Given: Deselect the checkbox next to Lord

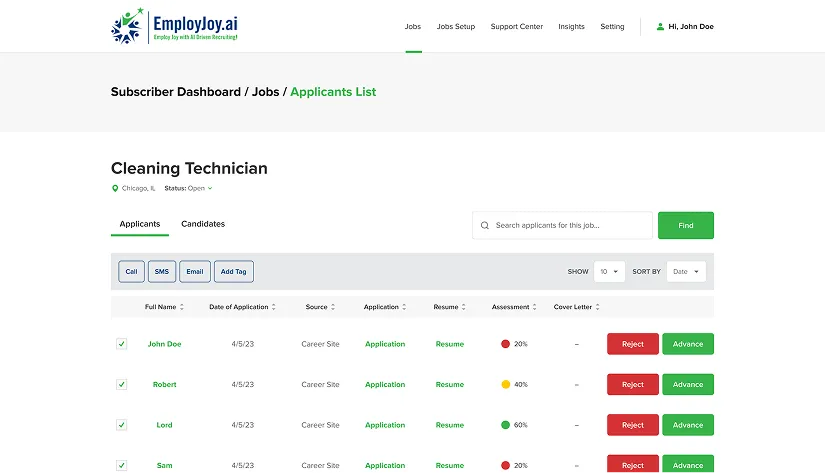Looking at the screenshot, I should point(122,425).
